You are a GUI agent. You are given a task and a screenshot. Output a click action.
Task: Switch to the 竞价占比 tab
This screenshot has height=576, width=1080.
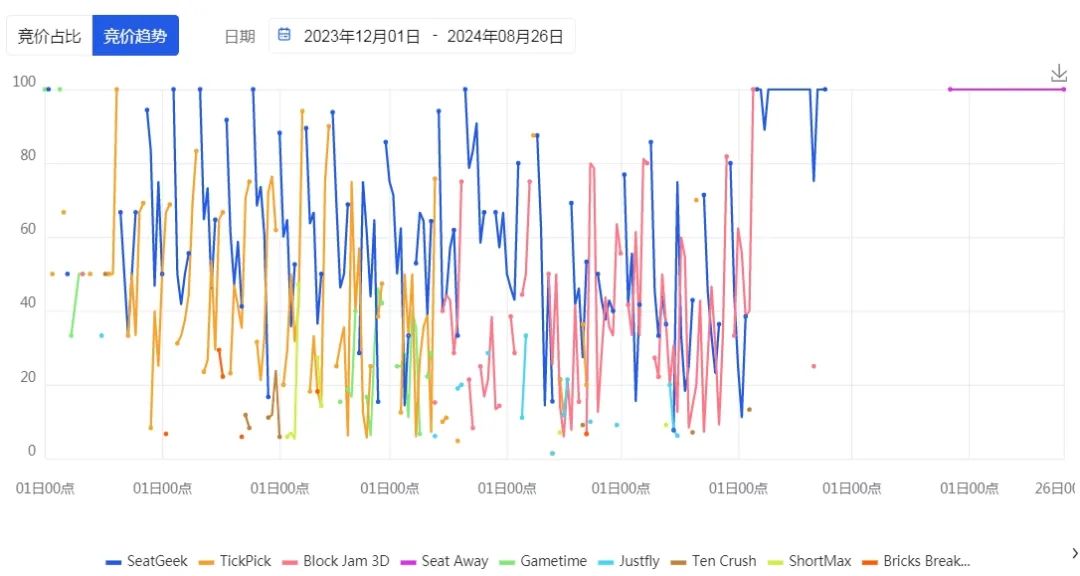[x=49, y=36]
